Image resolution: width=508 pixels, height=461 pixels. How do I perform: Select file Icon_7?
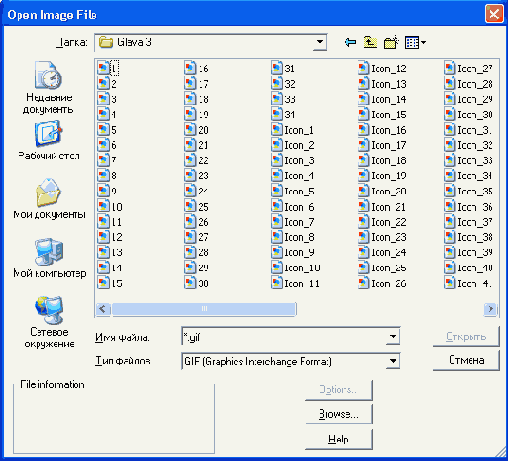tap(293, 222)
